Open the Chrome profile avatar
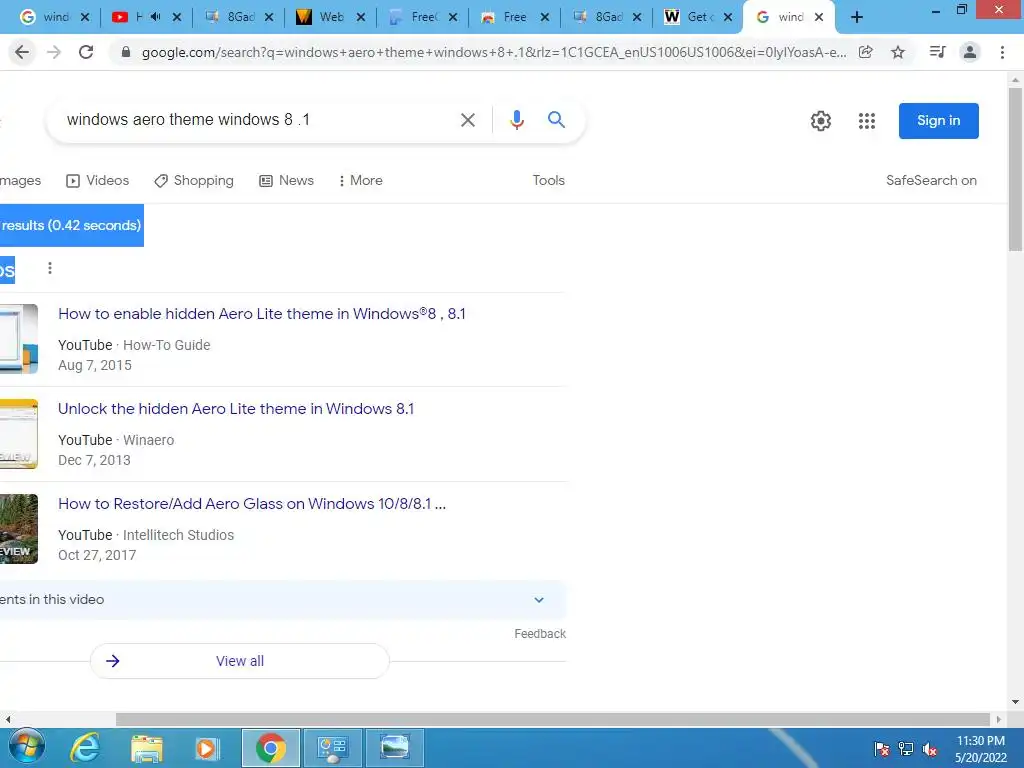Image resolution: width=1024 pixels, height=768 pixels. click(970, 52)
